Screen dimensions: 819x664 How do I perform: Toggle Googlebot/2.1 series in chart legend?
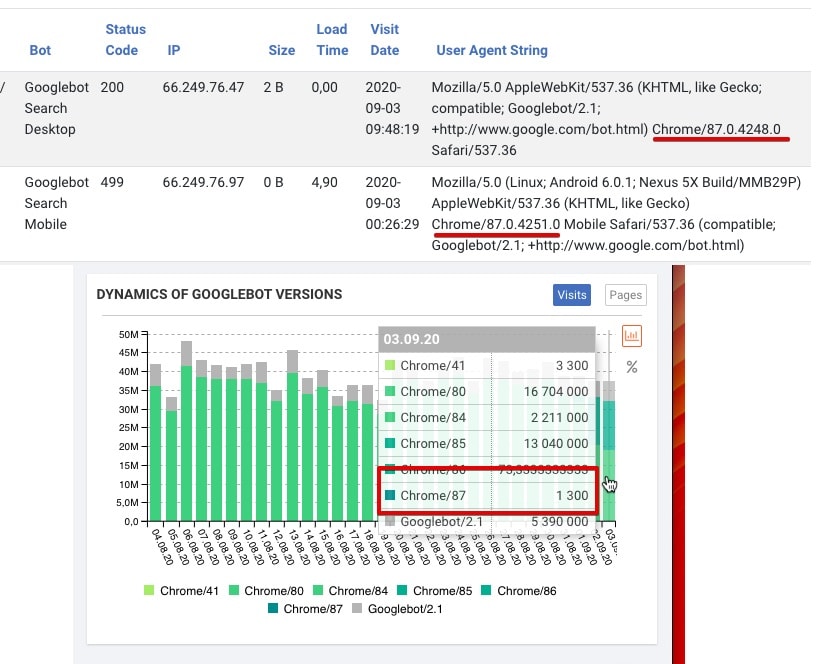click(397, 609)
